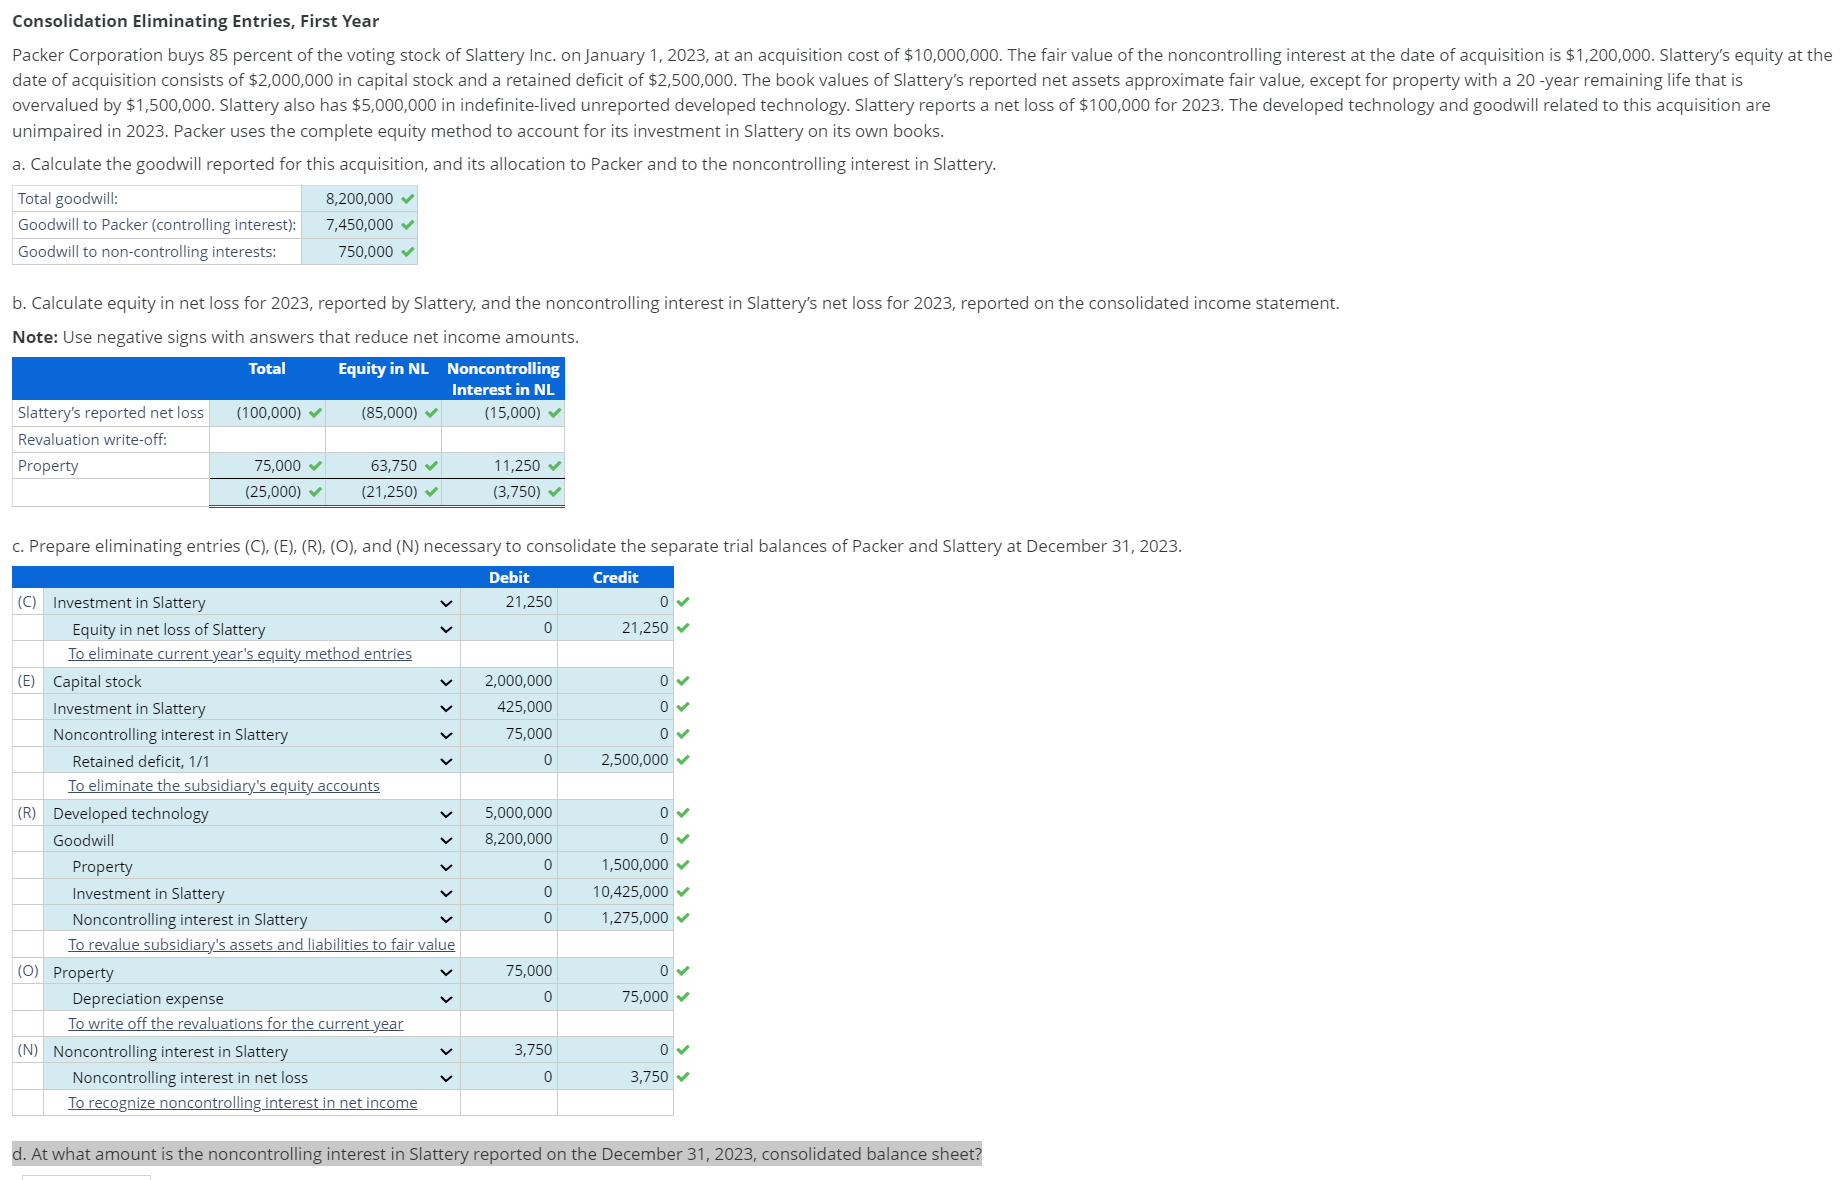Viewport: 1844px width, 1180px height.
Task: Select the Retained deficit, 1/1 dropdown
Action: (445, 760)
